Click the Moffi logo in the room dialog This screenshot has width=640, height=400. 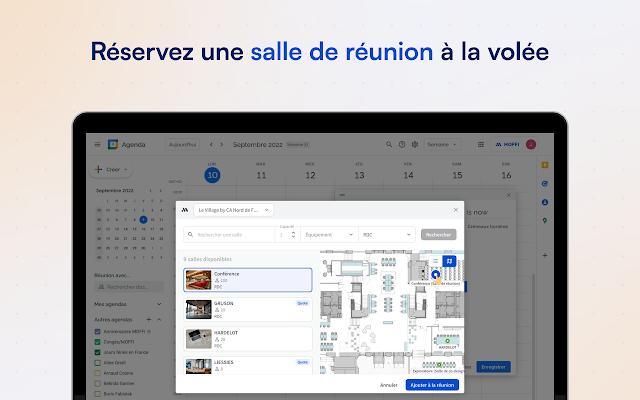tap(185, 210)
